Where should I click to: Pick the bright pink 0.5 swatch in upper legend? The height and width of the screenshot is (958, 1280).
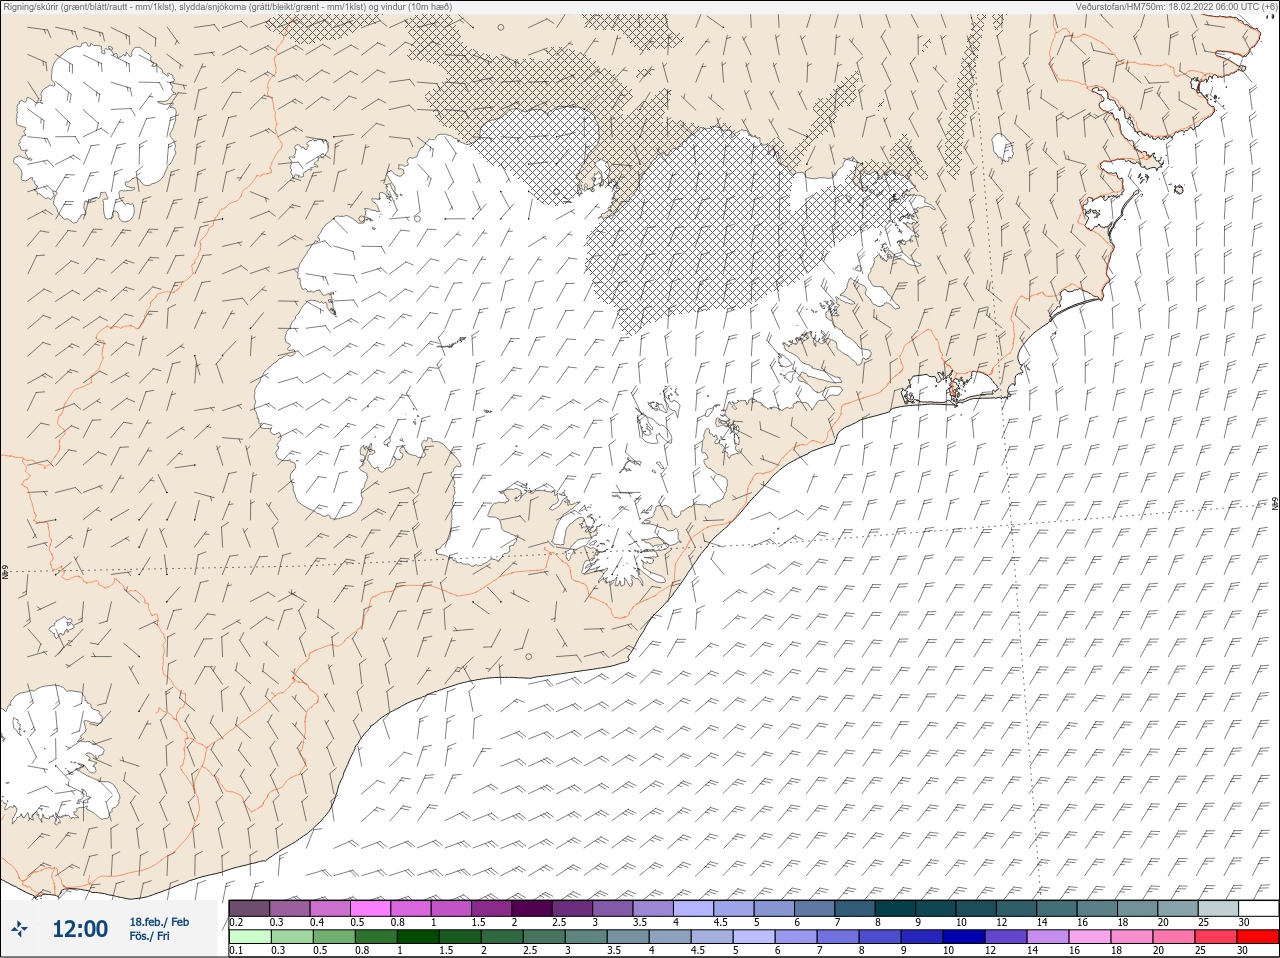click(x=370, y=908)
